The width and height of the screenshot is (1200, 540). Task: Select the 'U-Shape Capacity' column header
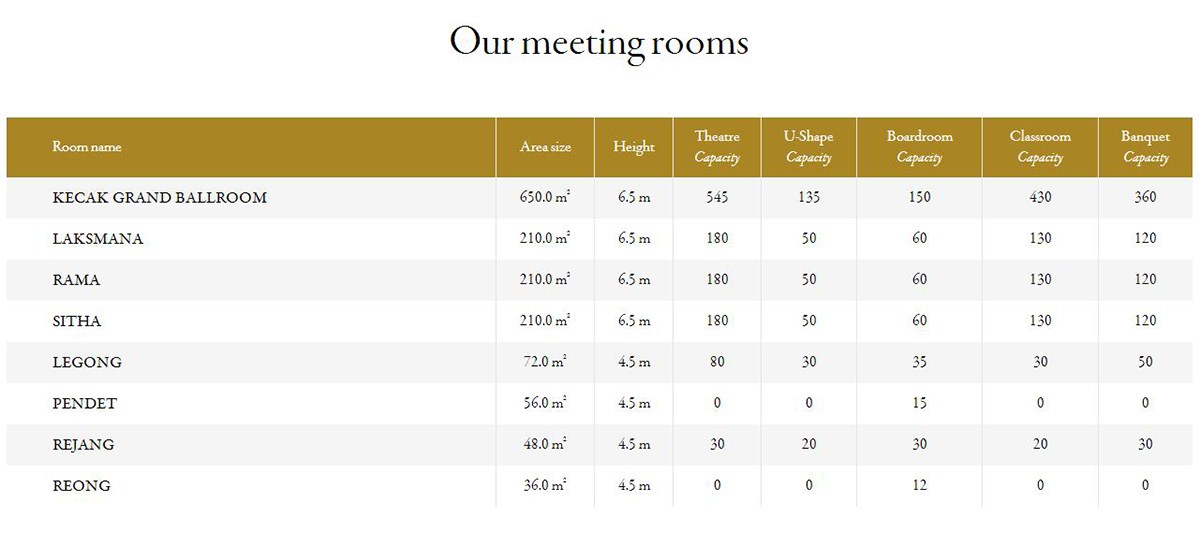[809, 147]
